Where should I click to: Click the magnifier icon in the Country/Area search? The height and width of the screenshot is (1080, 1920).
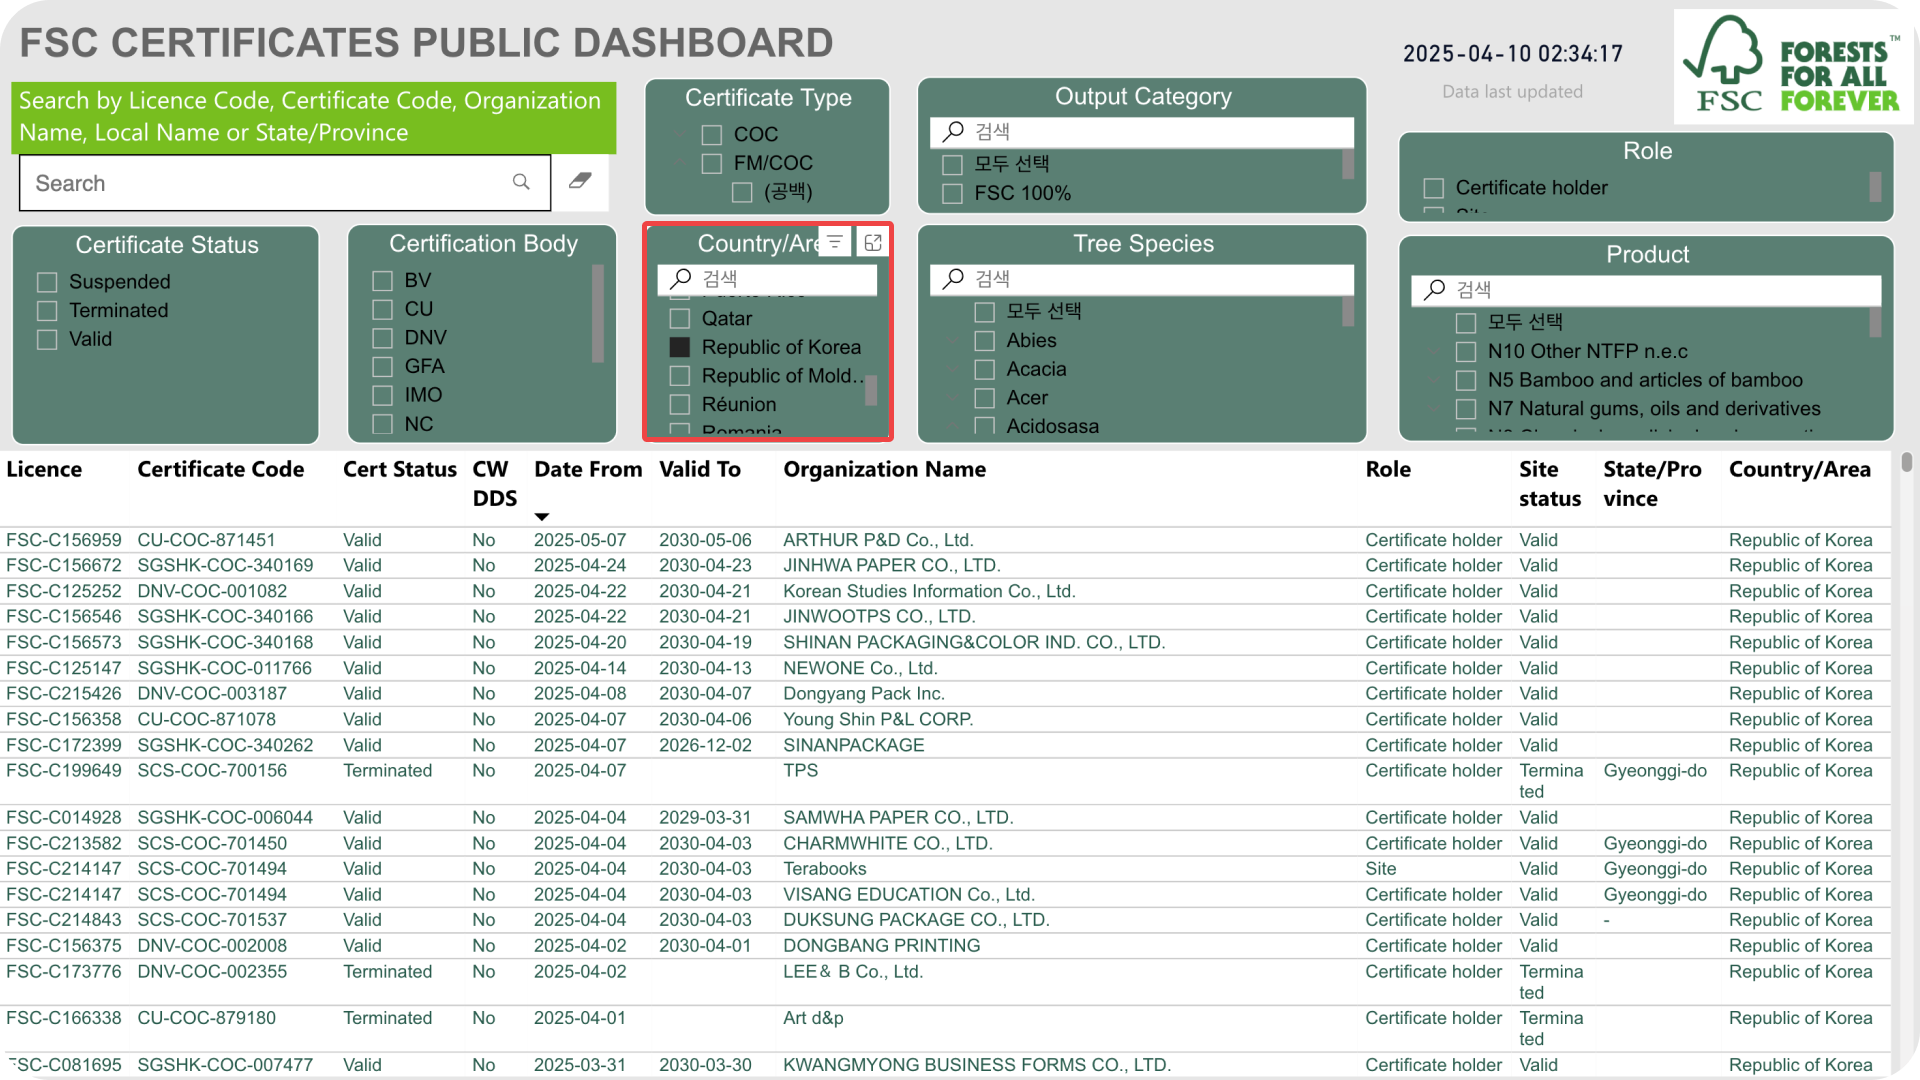click(x=681, y=278)
